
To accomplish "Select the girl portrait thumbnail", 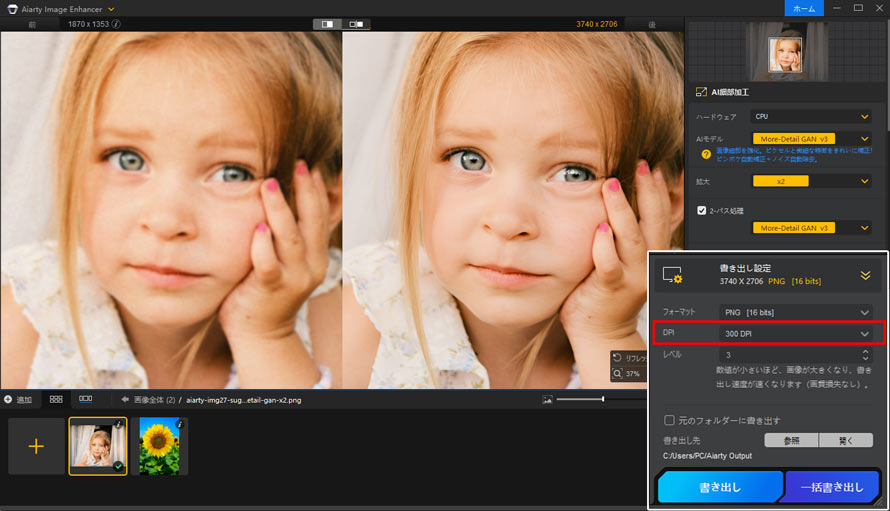I will [98, 446].
